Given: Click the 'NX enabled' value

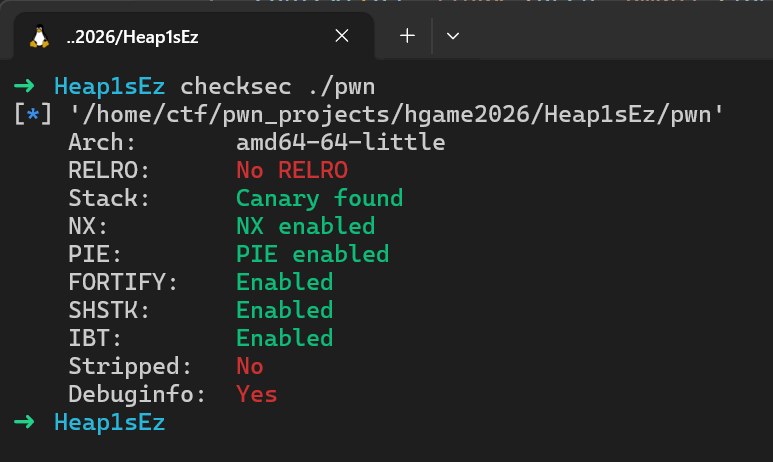Looking at the screenshot, I should coord(305,225).
